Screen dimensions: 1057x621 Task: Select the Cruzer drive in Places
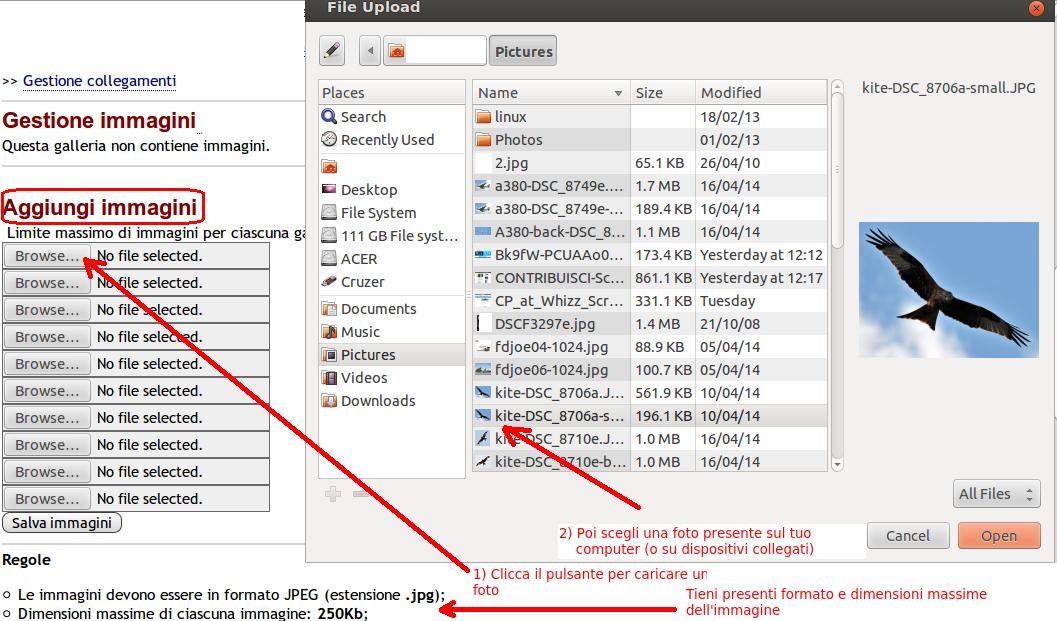click(x=362, y=282)
